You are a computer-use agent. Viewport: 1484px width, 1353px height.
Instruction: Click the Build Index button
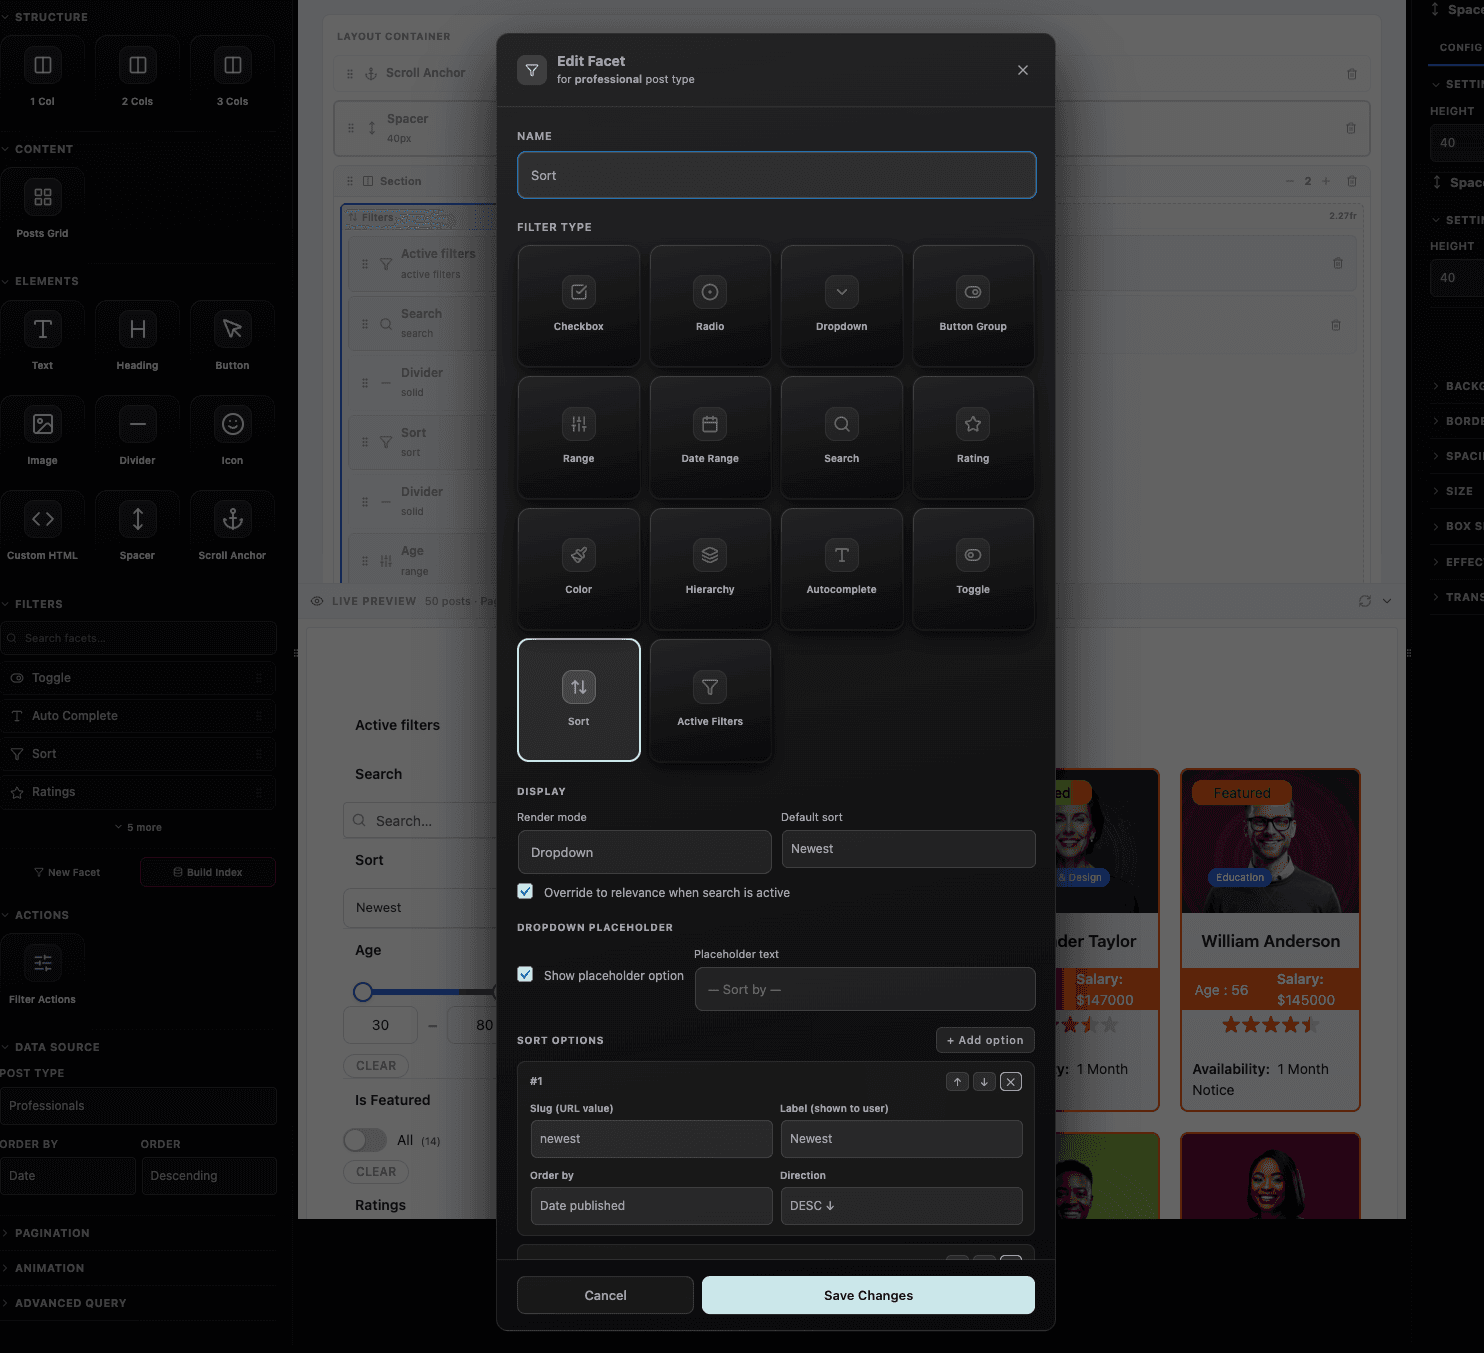pyautogui.click(x=207, y=871)
